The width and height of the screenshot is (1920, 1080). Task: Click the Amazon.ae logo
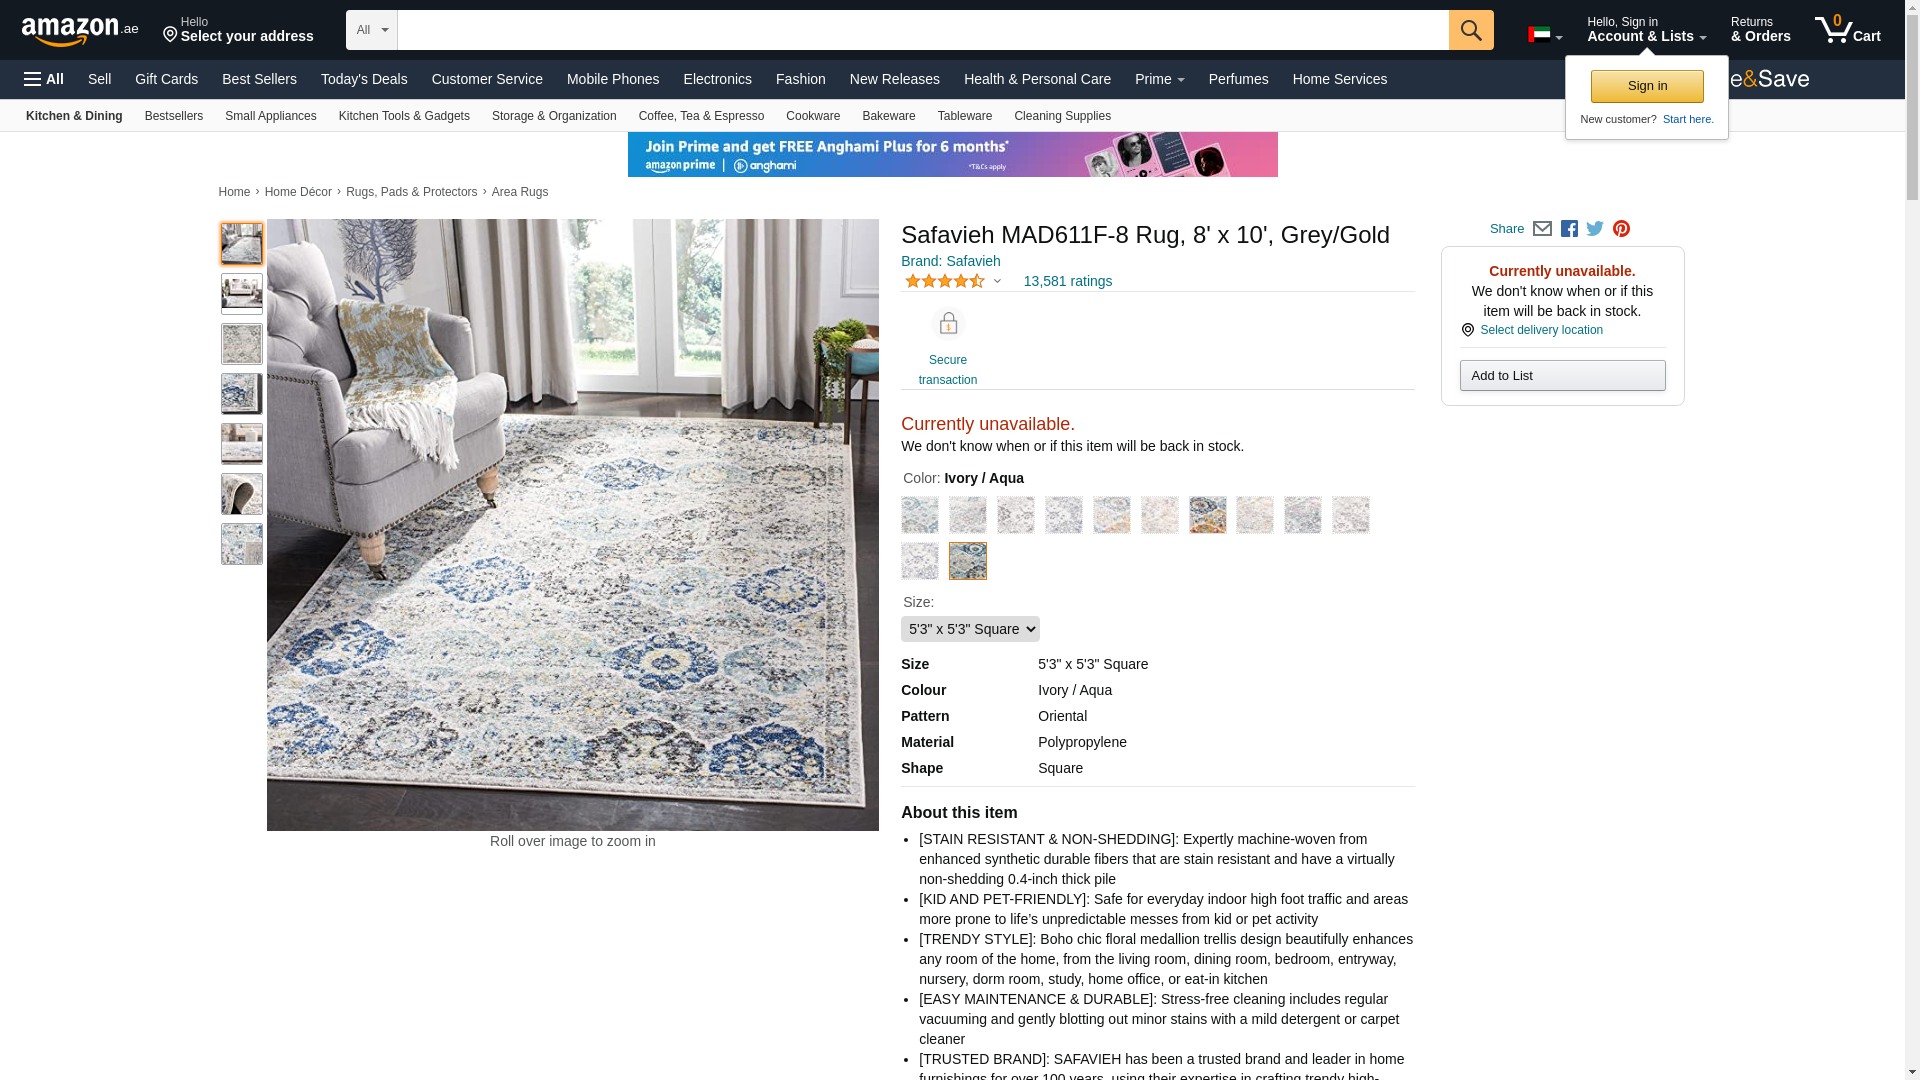[x=80, y=31]
